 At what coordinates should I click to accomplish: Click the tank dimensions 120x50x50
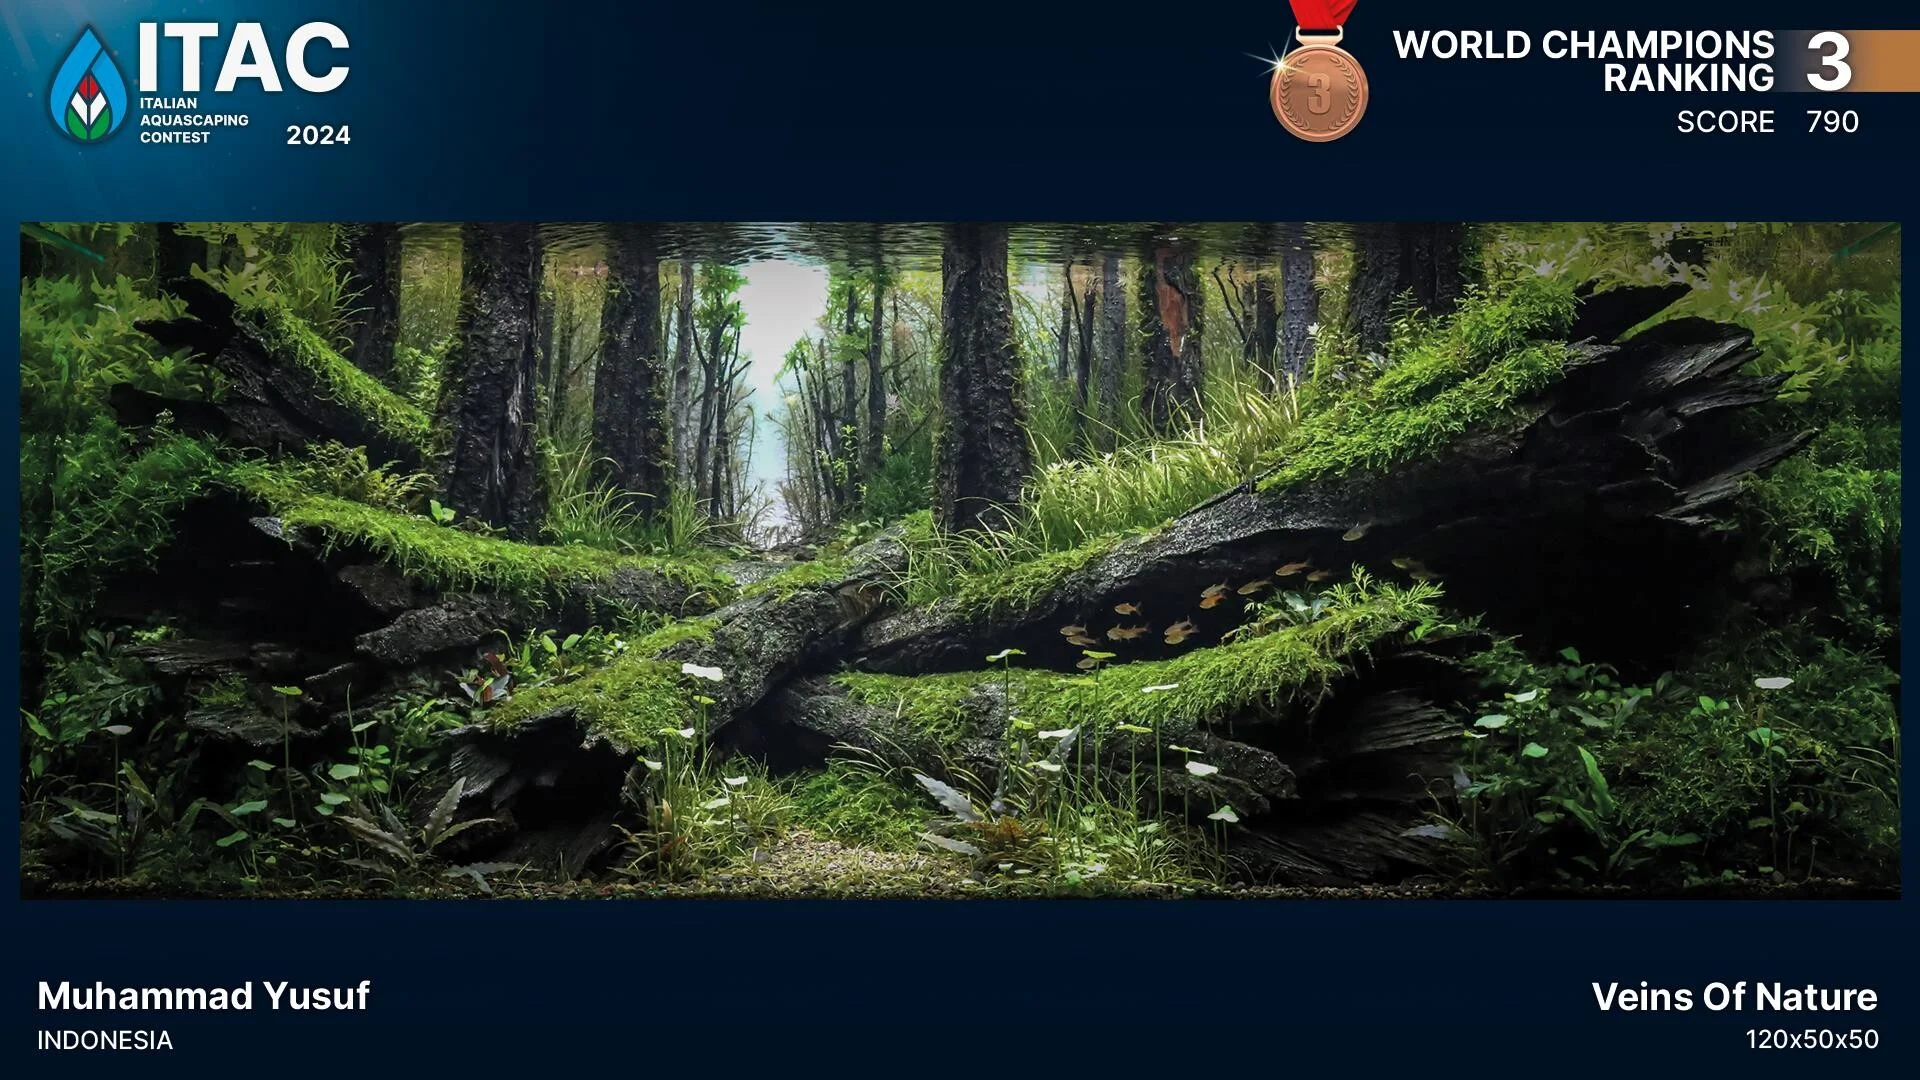[x=1811, y=1040]
